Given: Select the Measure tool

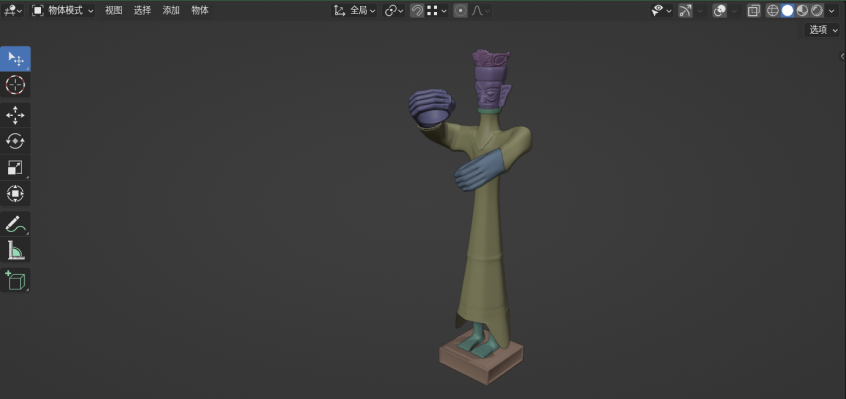Looking at the screenshot, I should 15,250.
